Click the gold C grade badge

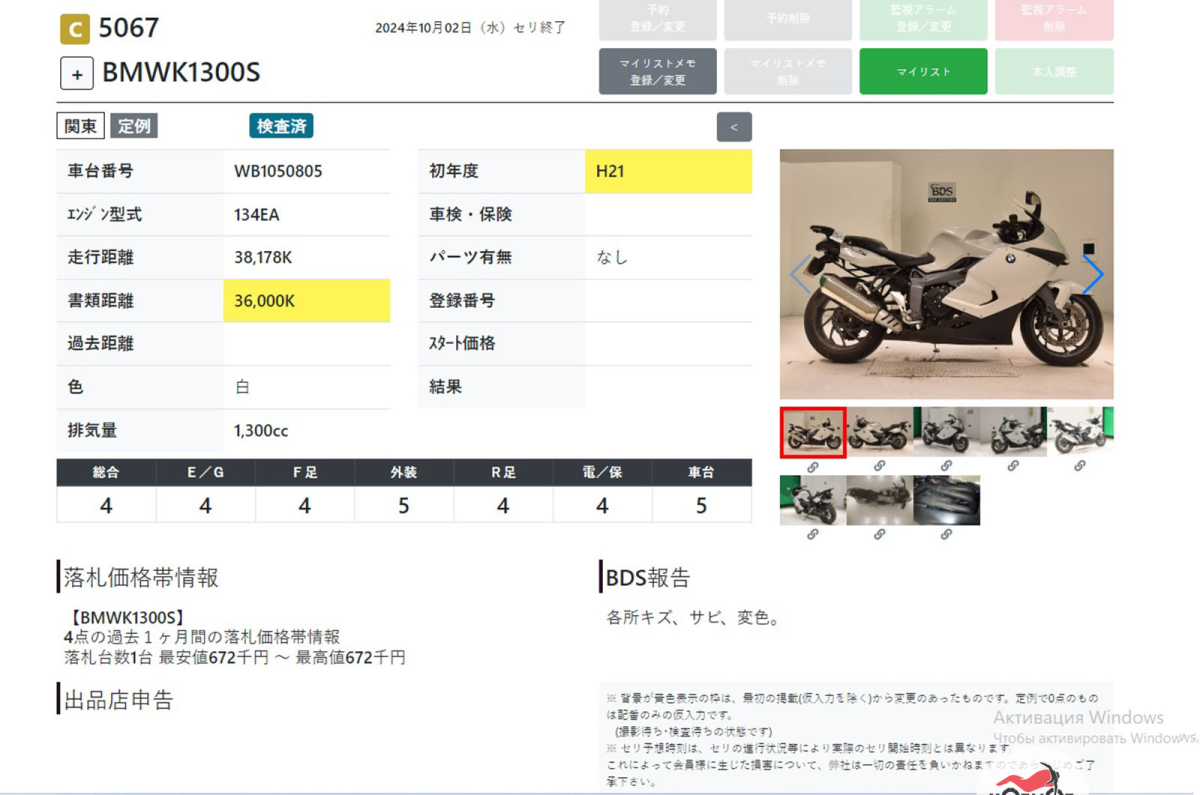pos(75,29)
